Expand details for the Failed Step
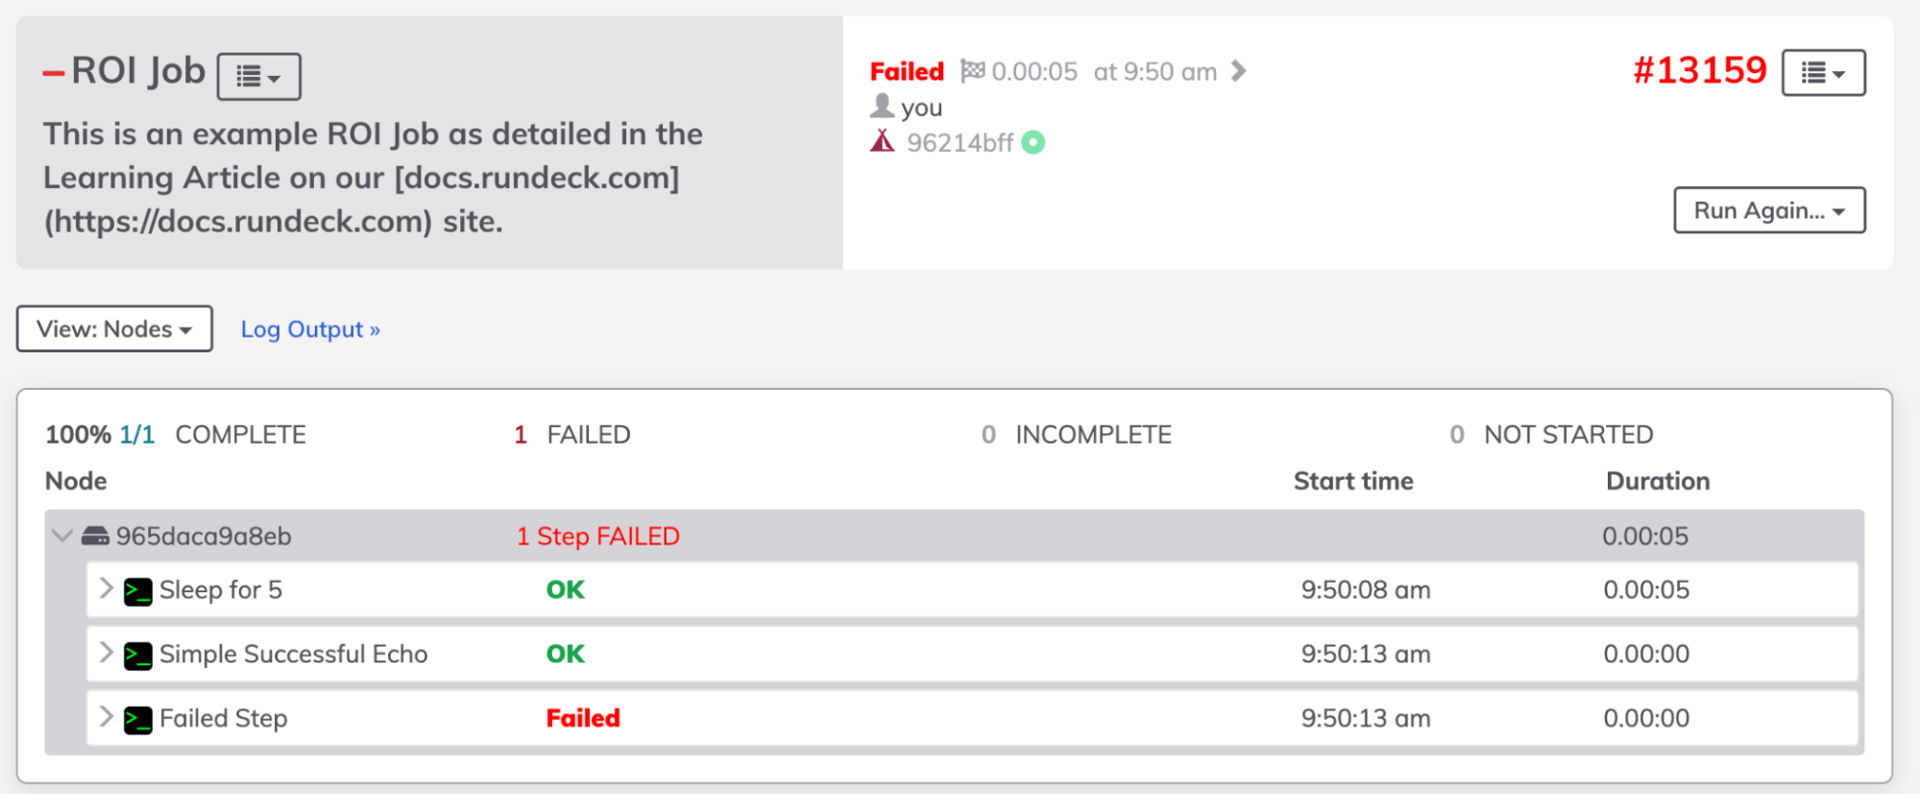 coord(106,718)
